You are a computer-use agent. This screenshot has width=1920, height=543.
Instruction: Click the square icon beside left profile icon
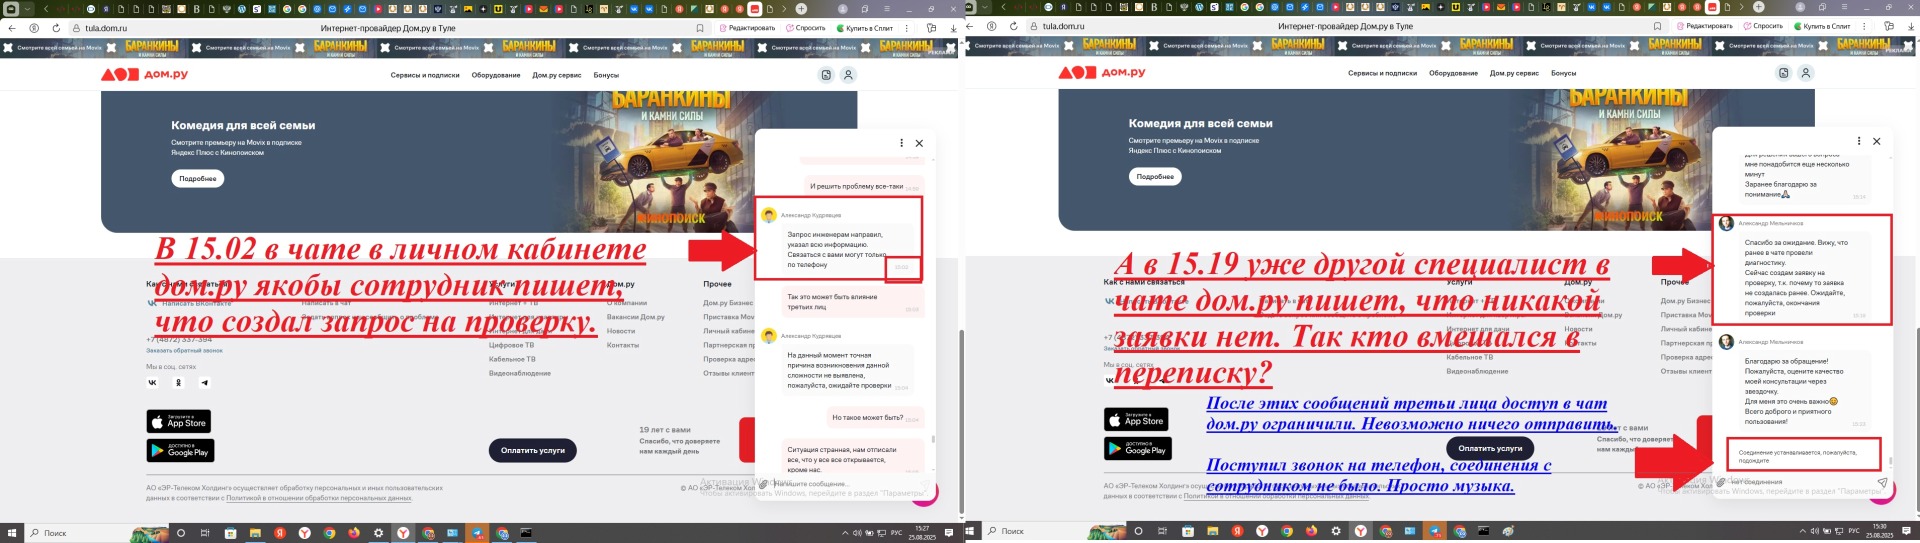point(826,75)
